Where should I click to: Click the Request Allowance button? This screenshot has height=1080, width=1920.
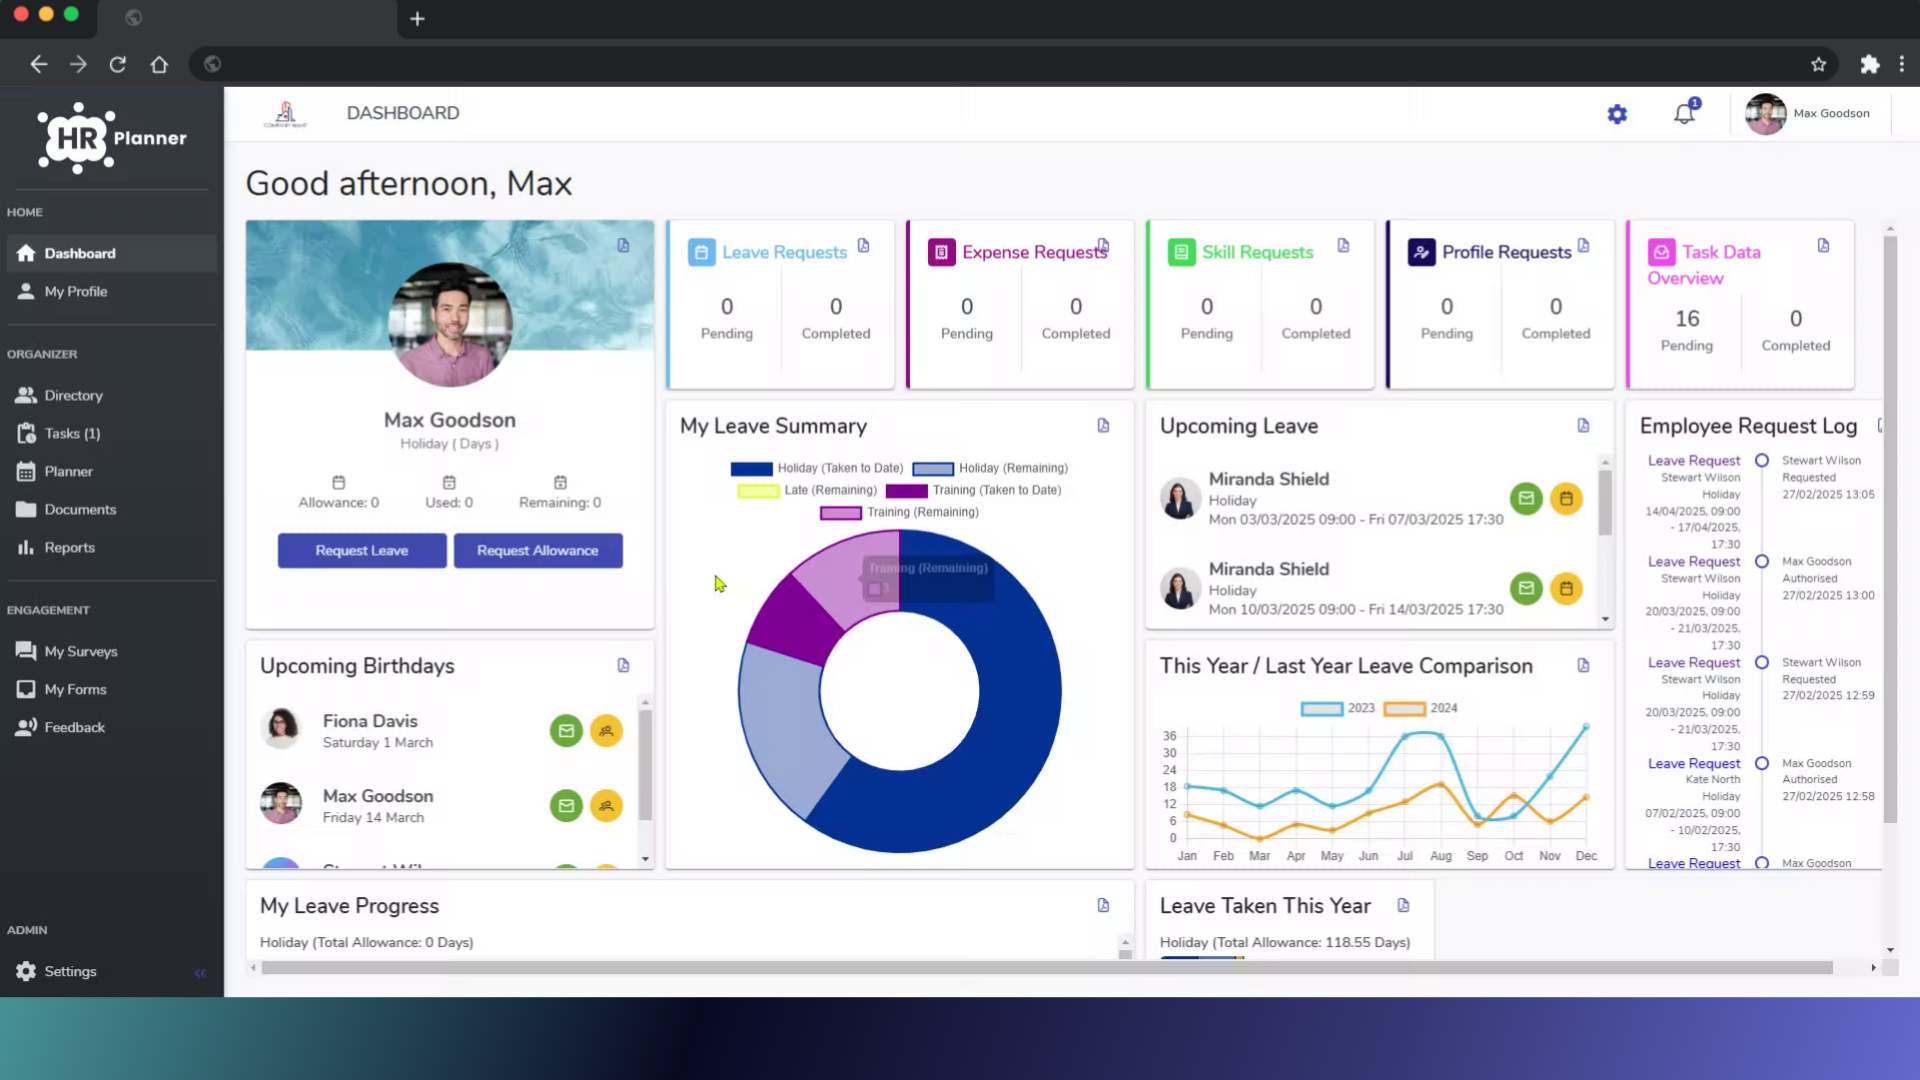538,550
